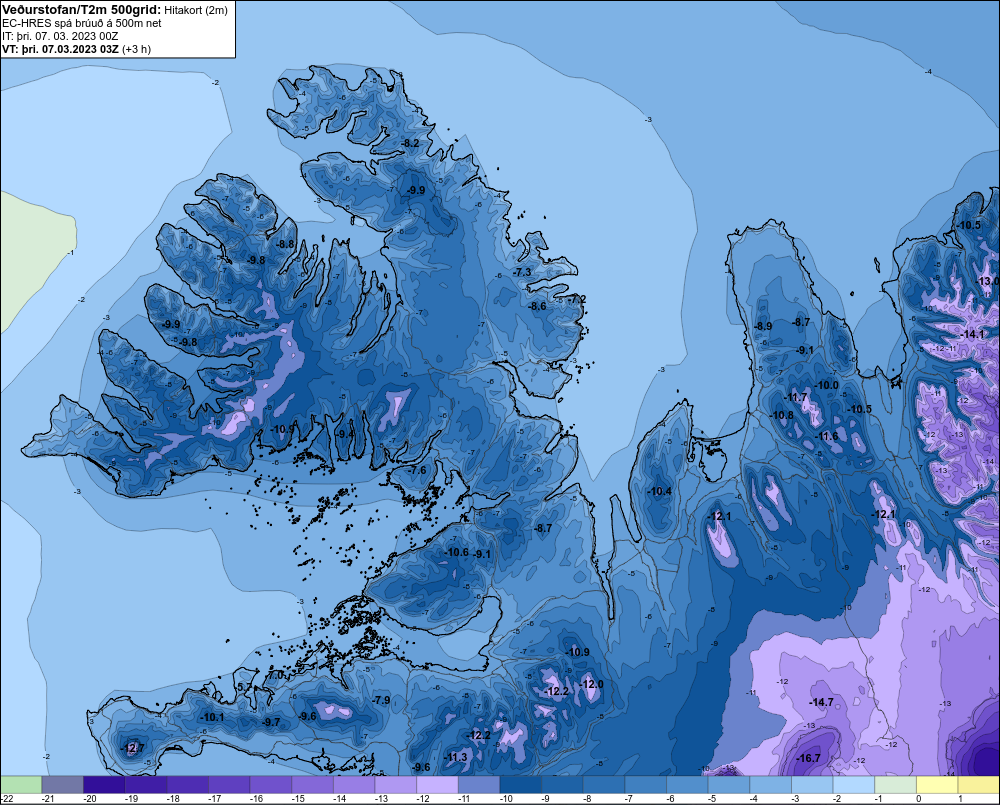Select the -20 legend color swatch
This screenshot has width=1000, height=805.
(104, 784)
